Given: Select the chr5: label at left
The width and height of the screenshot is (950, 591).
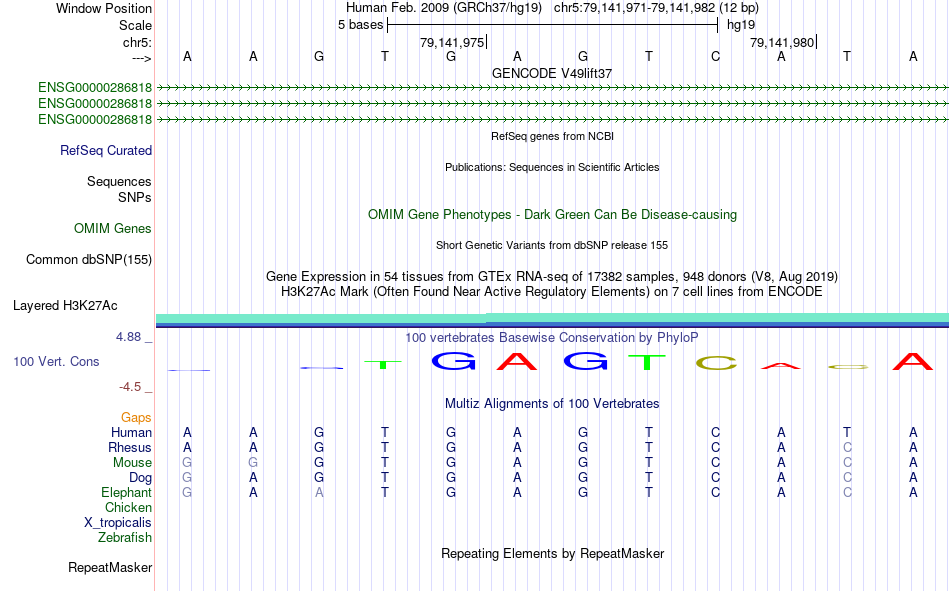Looking at the screenshot, I should [x=137, y=42].
